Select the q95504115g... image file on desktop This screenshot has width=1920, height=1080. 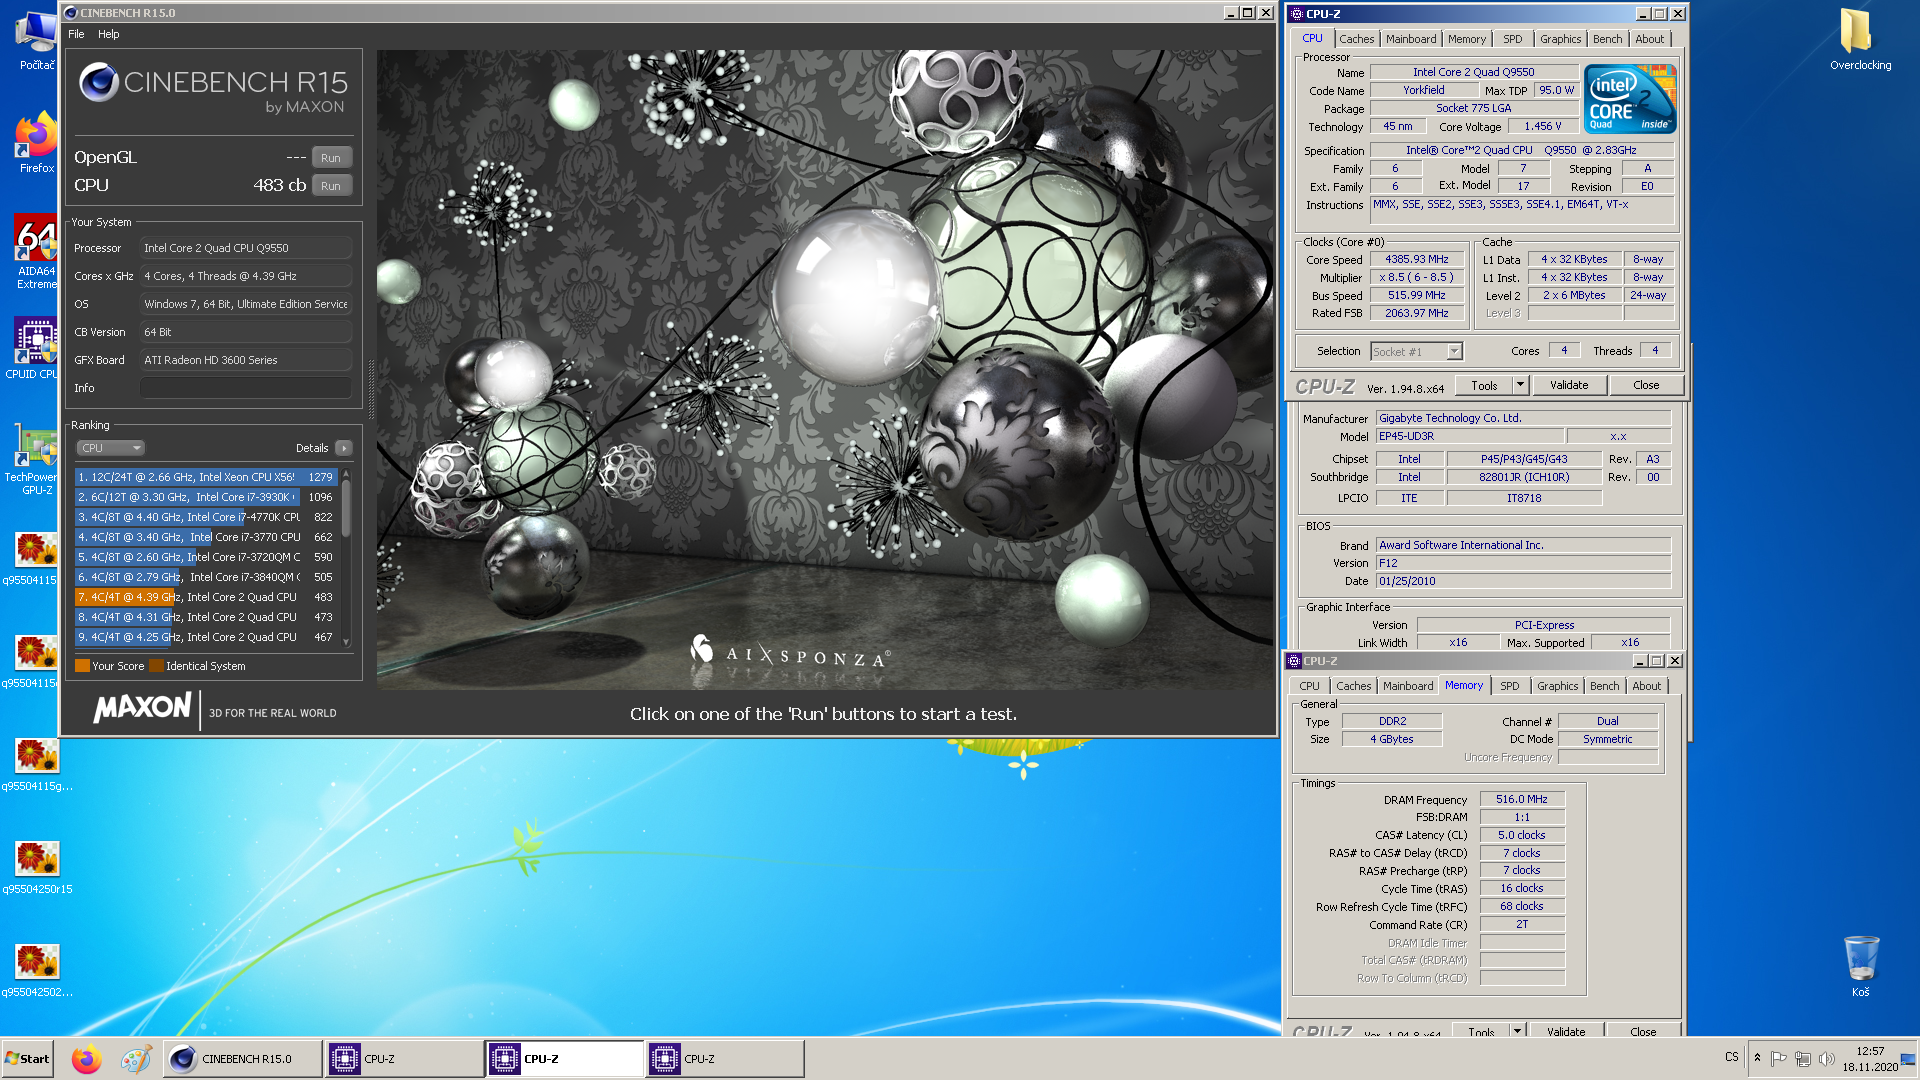point(37,763)
